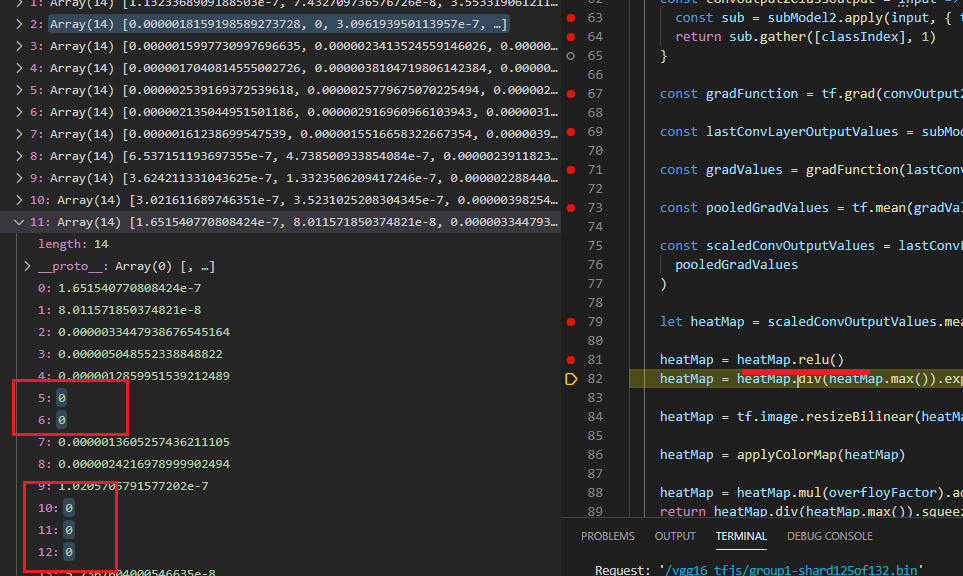The image size is (963, 576).
Task: Click 'gradValues' declaration on line 71
Action: [744, 170]
